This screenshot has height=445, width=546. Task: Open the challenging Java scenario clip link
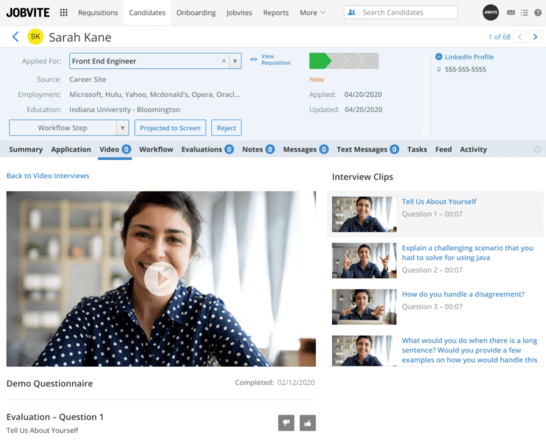tap(467, 253)
